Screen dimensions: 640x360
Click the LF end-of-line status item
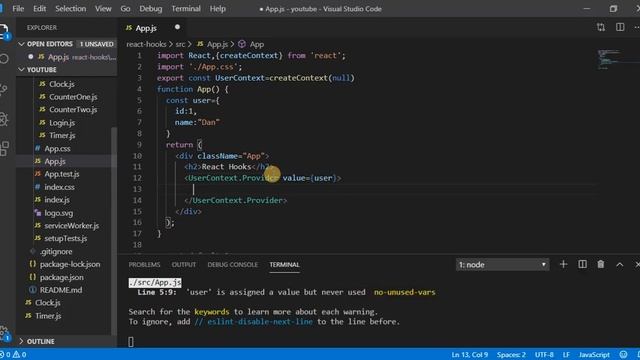click(566, 355)
